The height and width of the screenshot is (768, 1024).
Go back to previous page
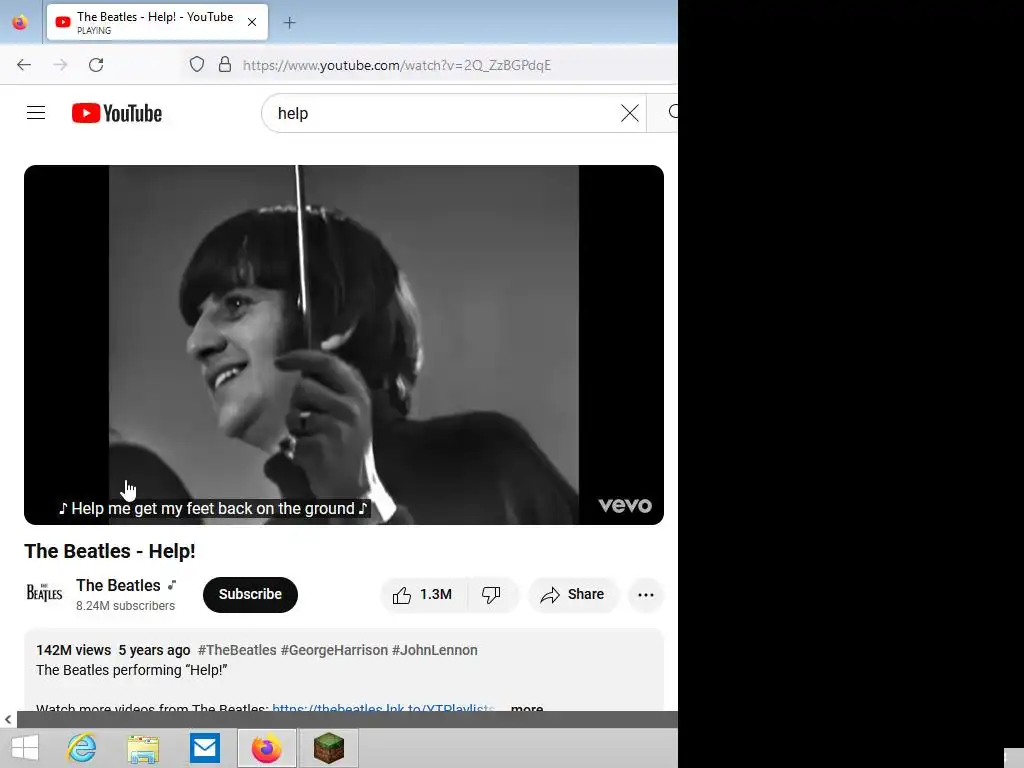pos(24,65)
